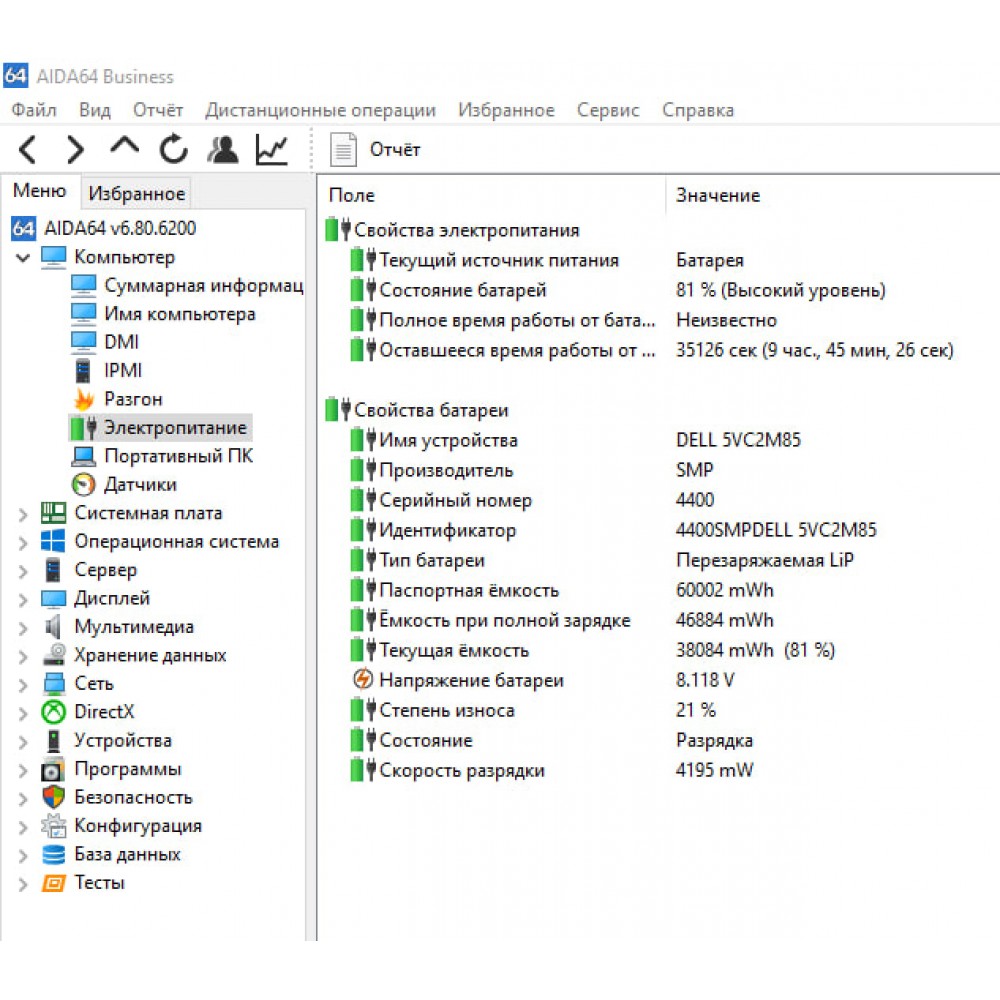
Task: Click the Устройства device icon
Action: coord(54,740)
